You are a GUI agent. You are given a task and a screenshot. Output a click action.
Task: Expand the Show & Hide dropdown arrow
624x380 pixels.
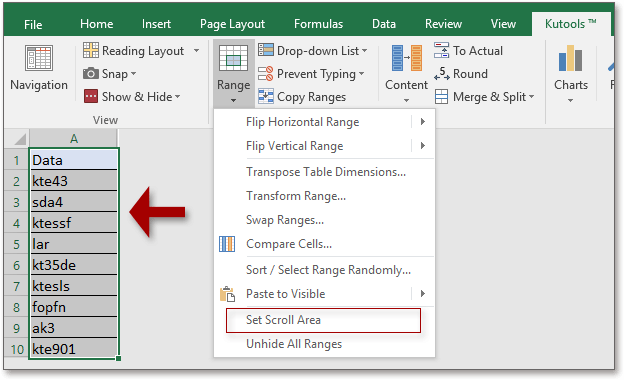click(177, 97)
